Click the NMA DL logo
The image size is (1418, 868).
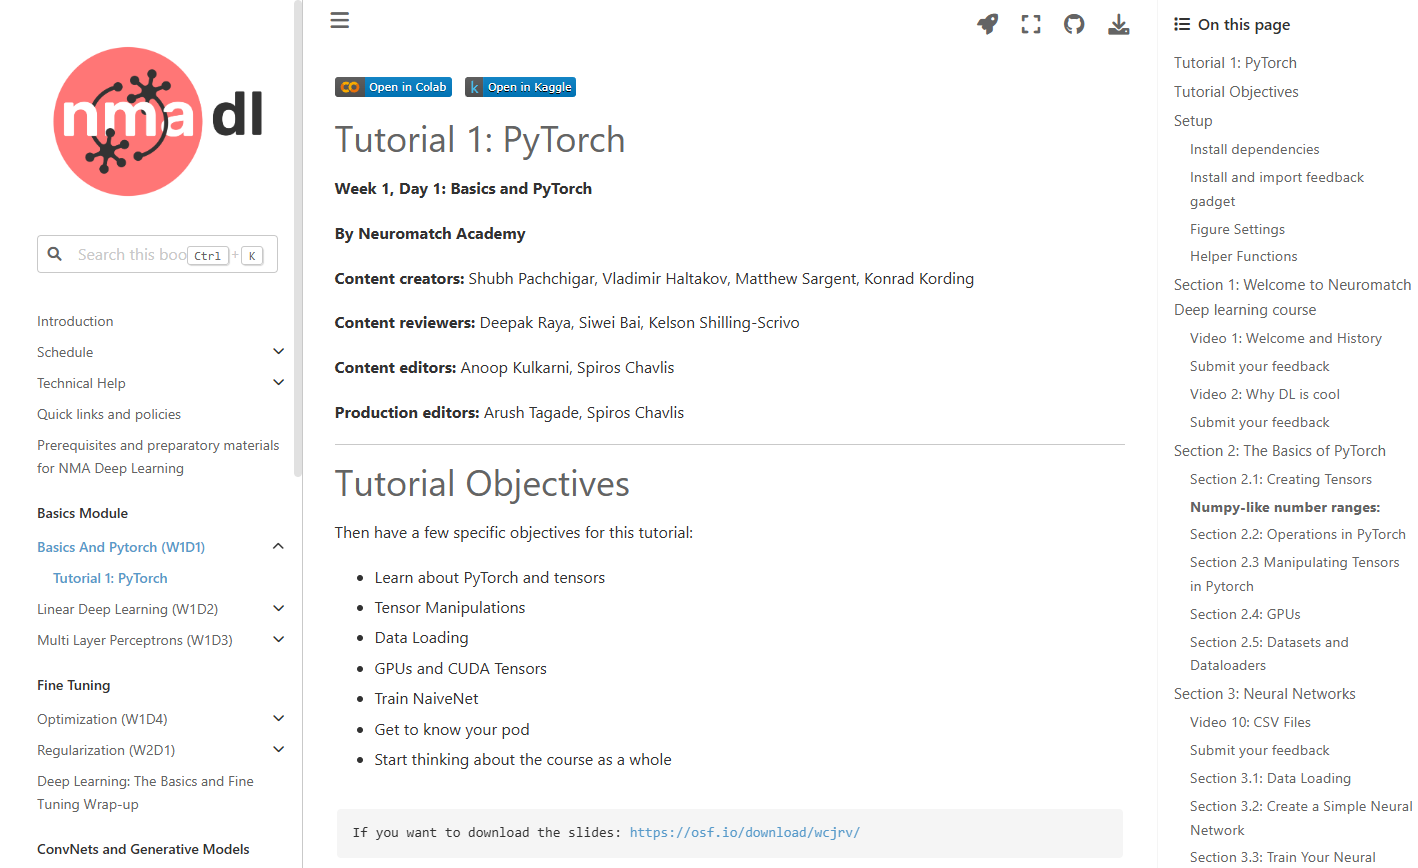tap(157, 121)
